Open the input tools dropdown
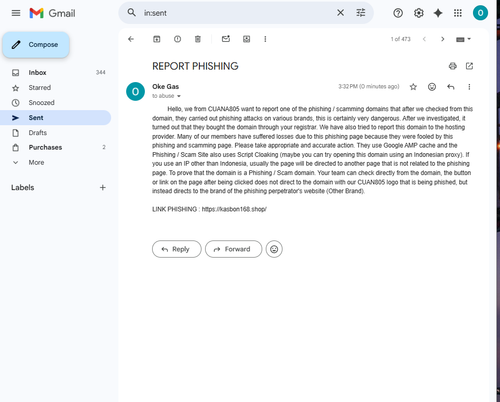The width and height of the screenshot is (500, 402). coord(463,39)
